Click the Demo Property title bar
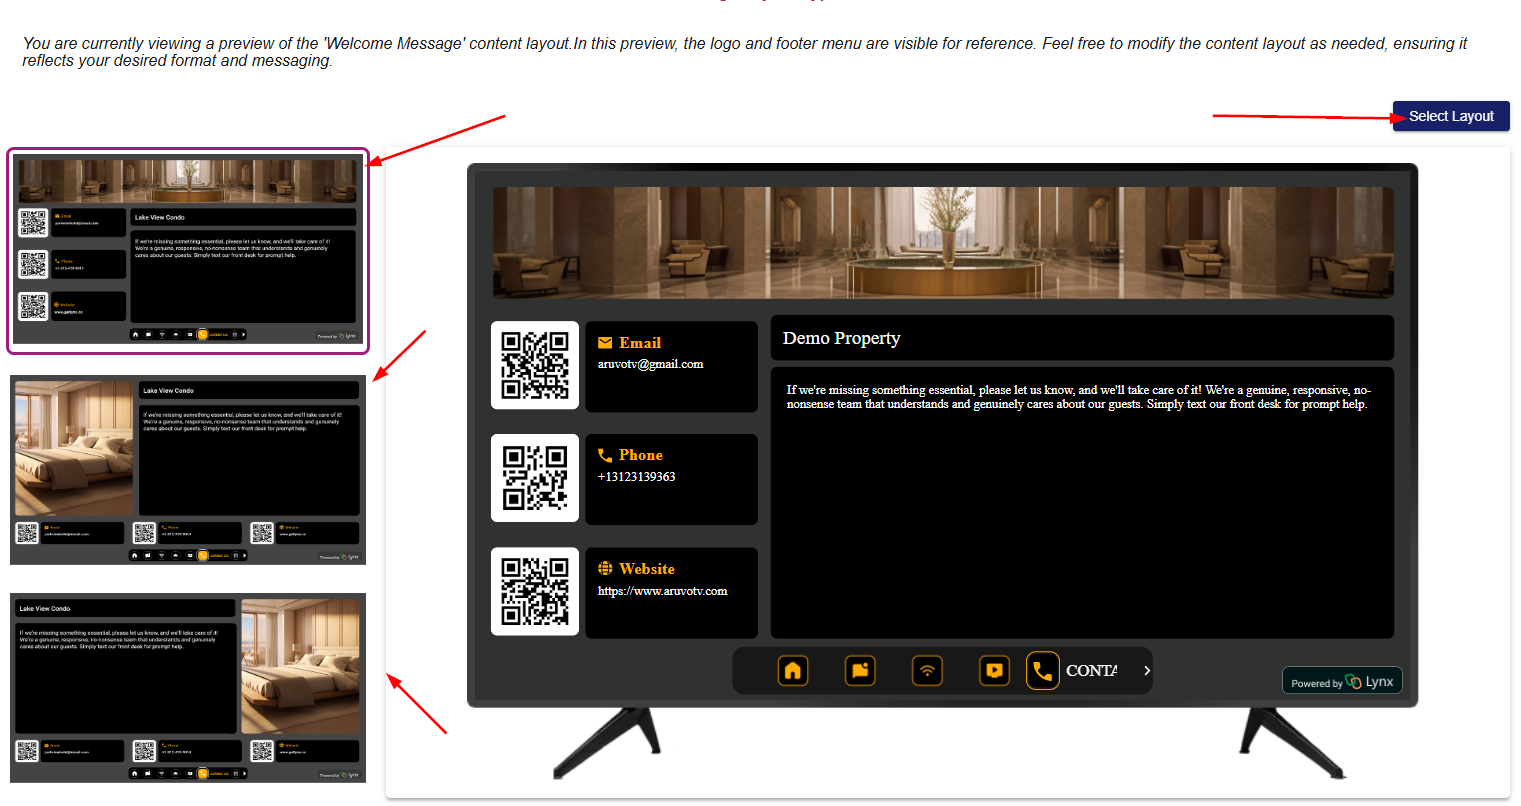Screen dimensions: 1521x806 coord(1082,338)
